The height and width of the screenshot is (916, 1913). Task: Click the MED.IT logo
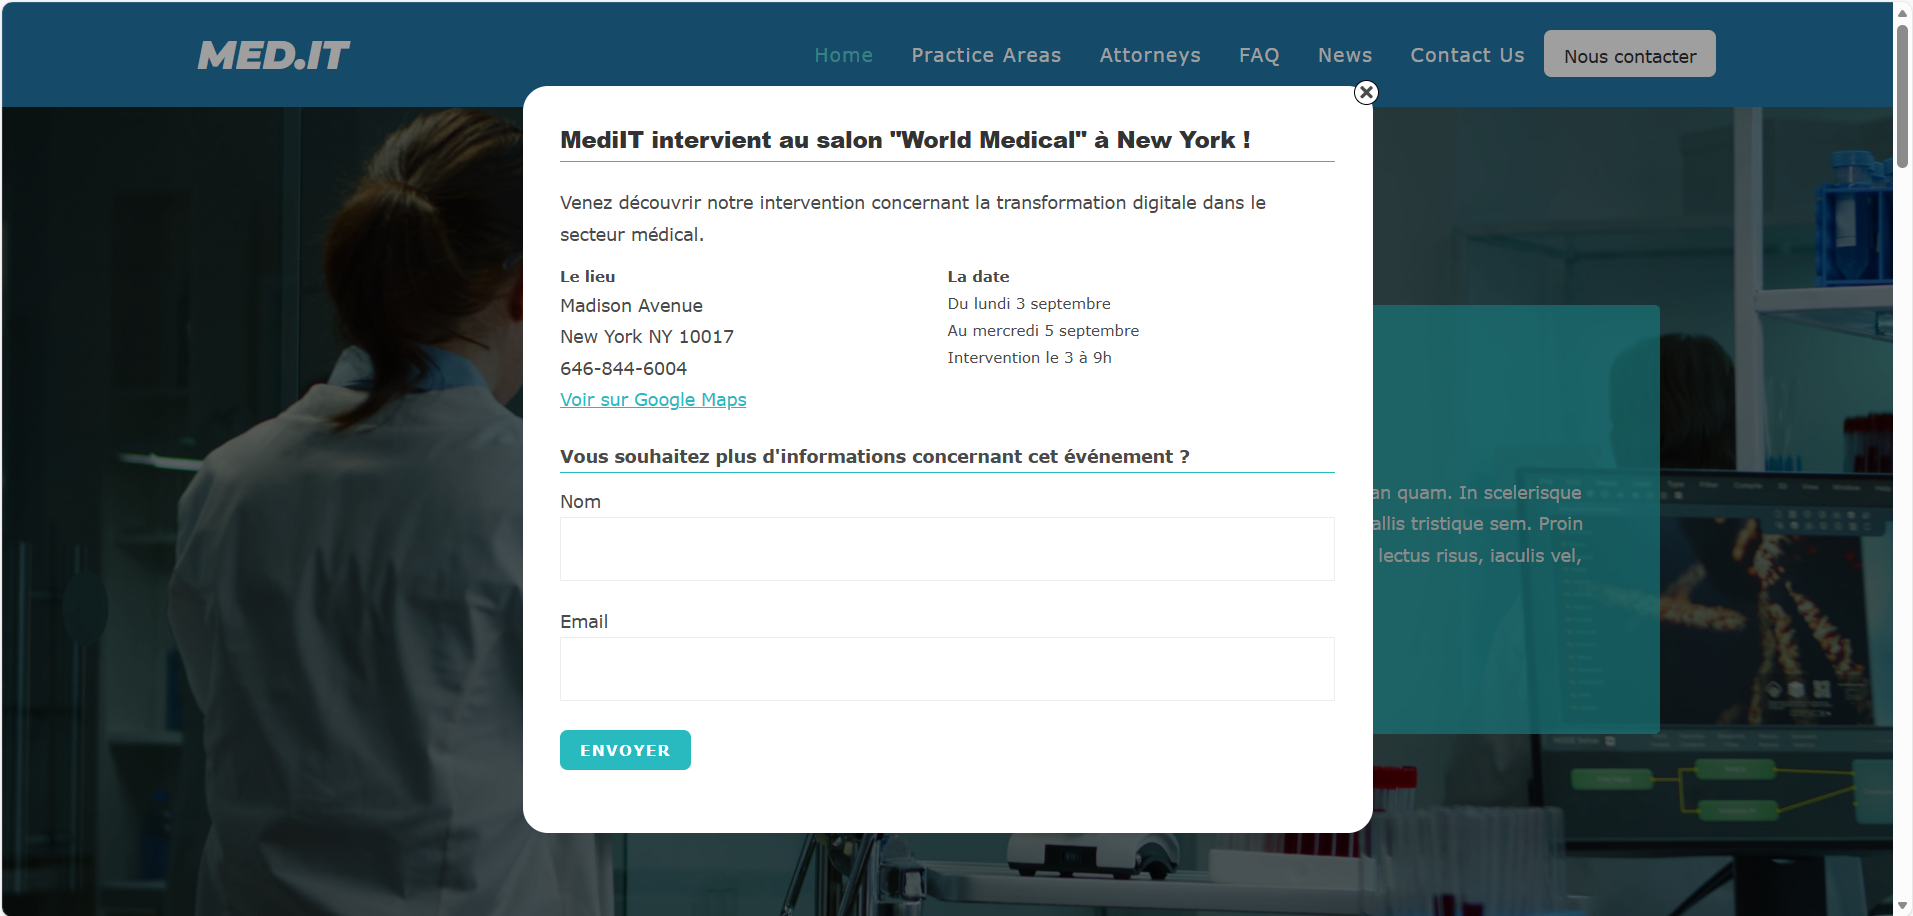point(273,56)
